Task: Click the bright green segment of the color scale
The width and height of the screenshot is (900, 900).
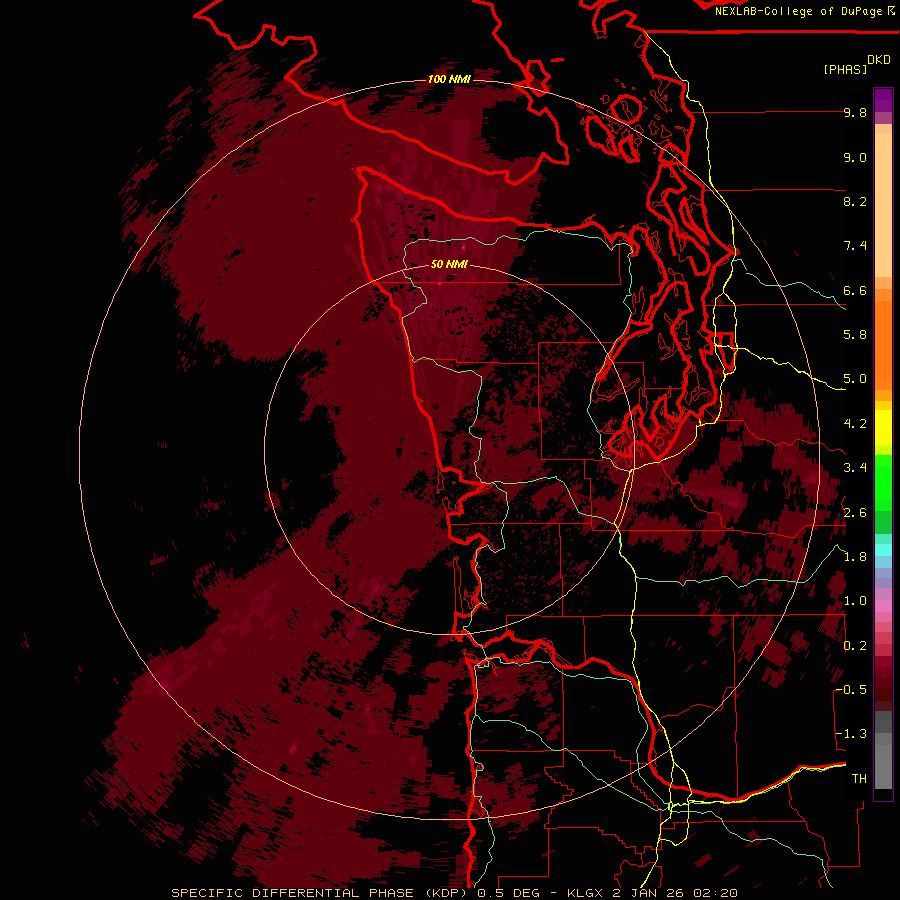Action: coord(883,482)
